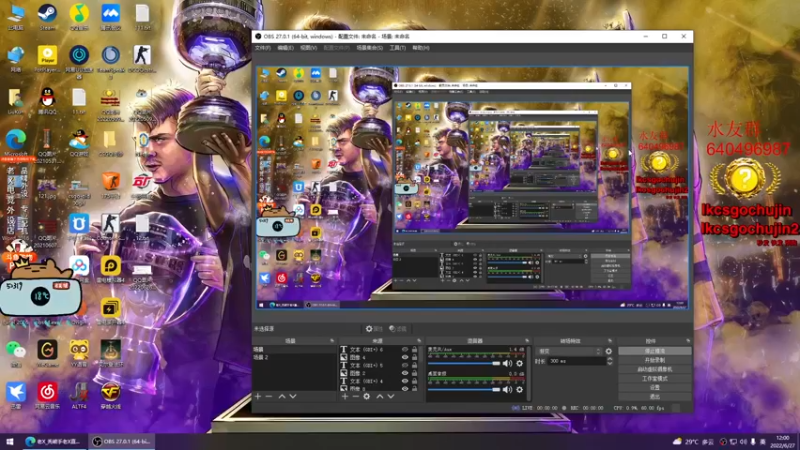Increase transition duration with up arrow
800x450 pixels.
[610, 359]
